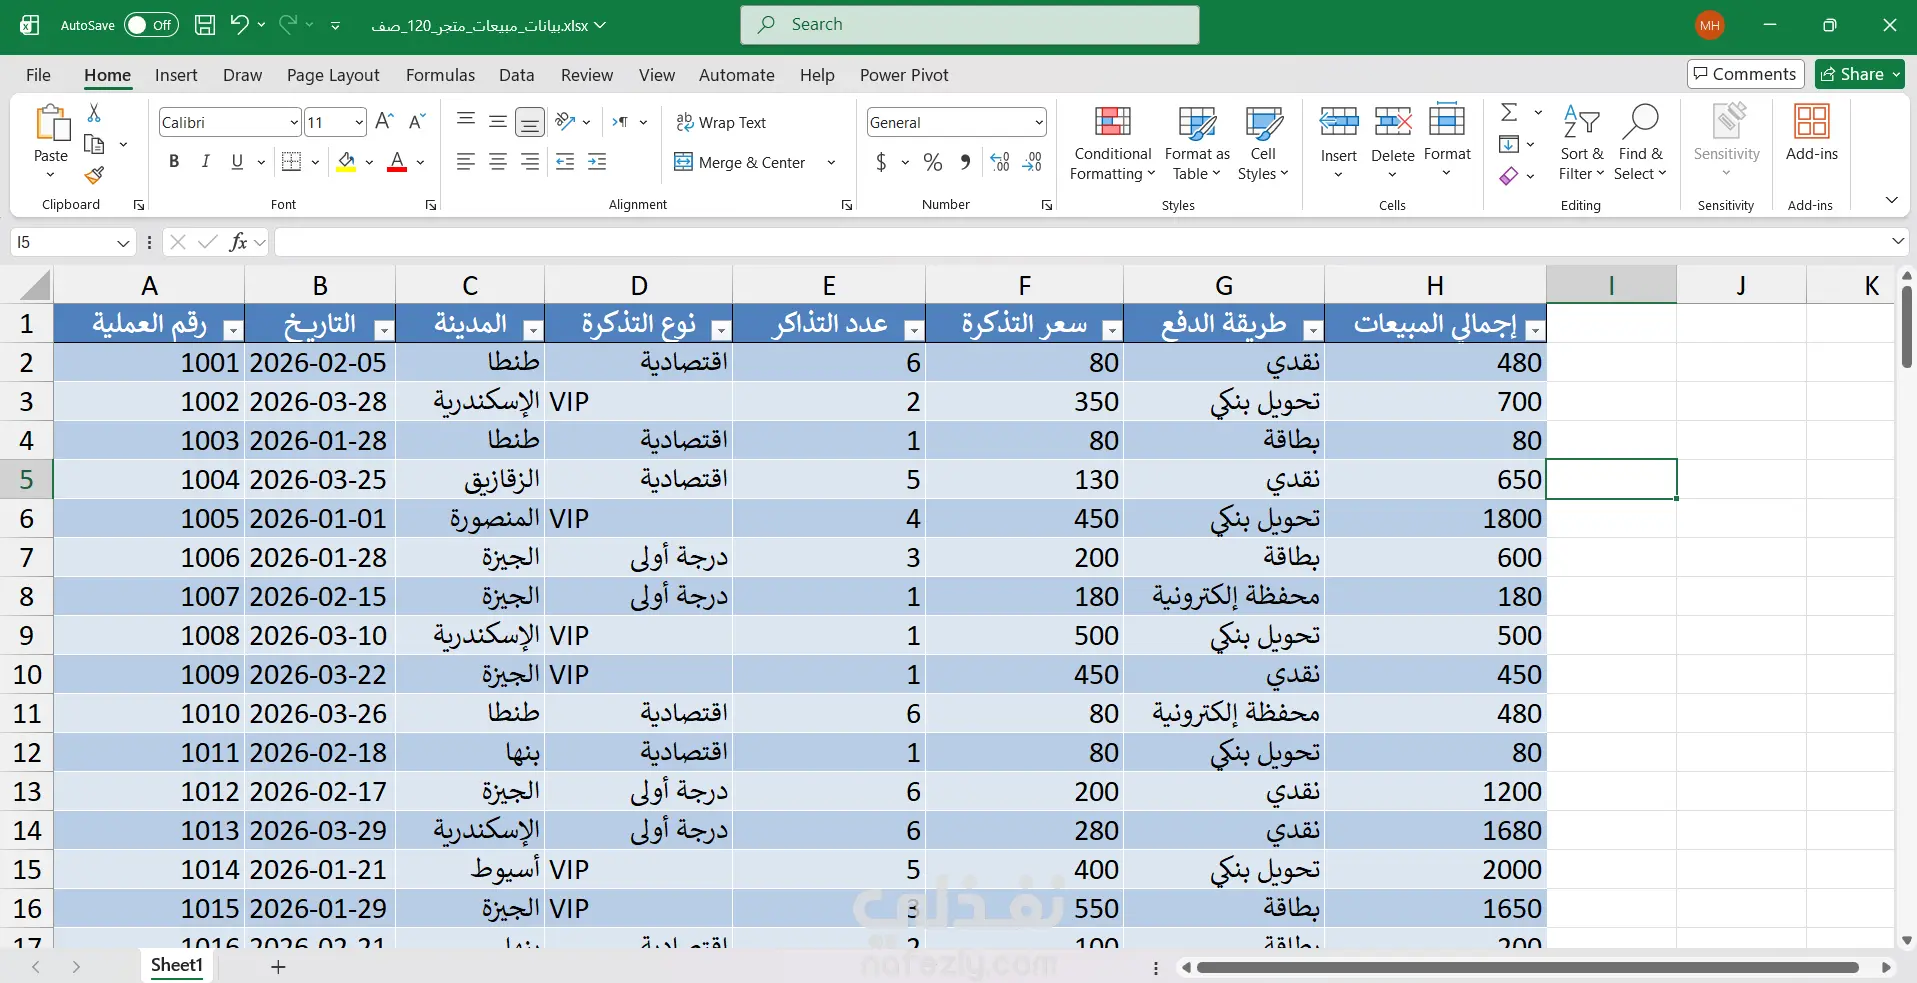This screenshot has width=1917, height=983.
Task: Apply the Borders icon
Action: coord(291,161)
